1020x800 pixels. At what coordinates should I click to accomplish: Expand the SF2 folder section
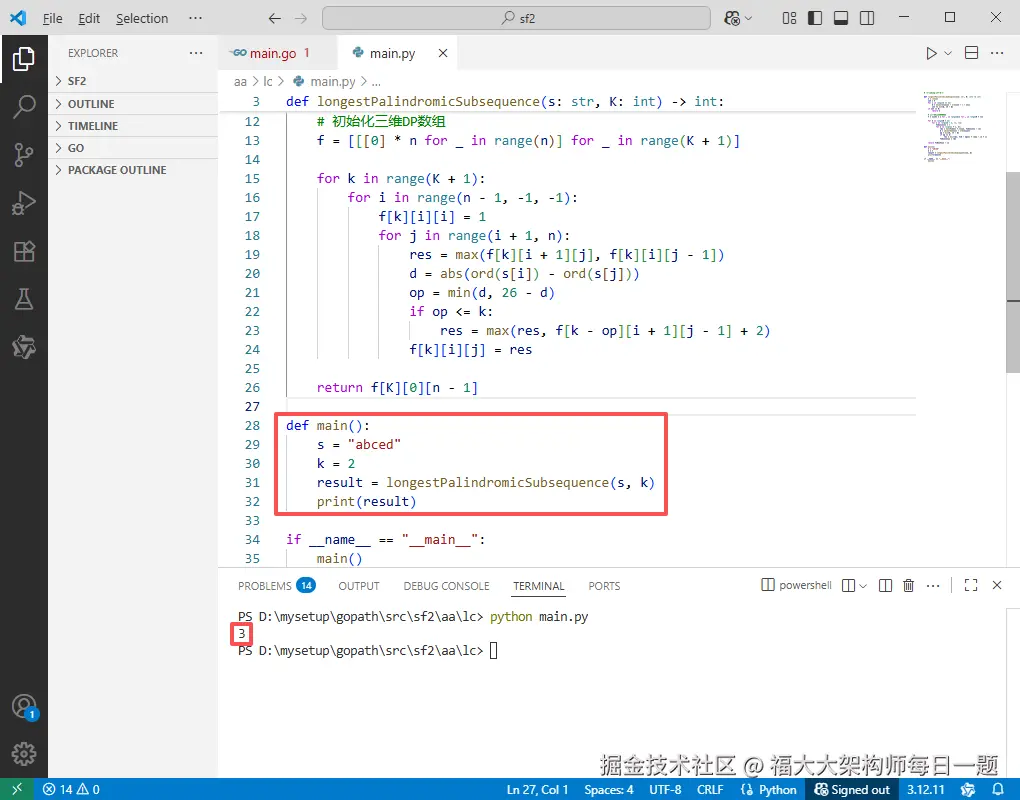[133, 81]
